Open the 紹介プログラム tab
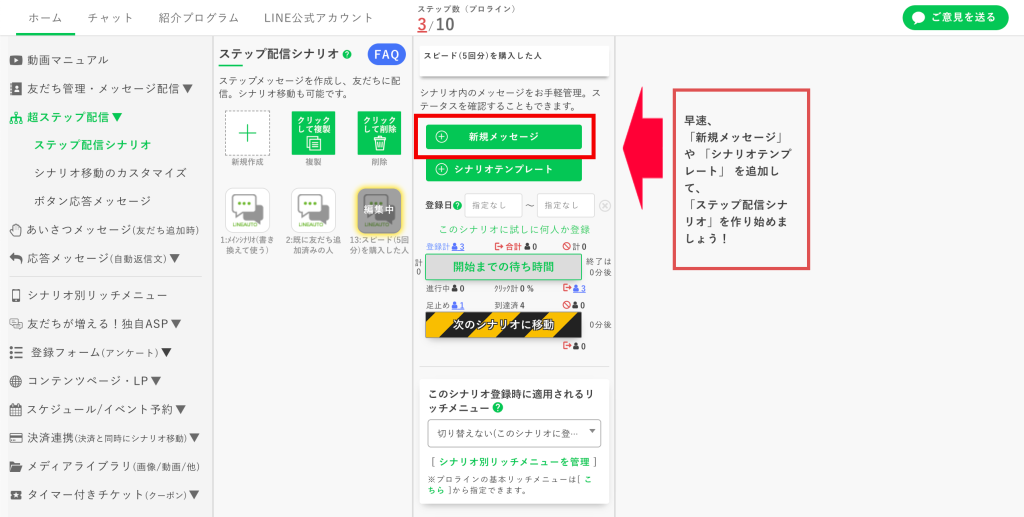 199,18
